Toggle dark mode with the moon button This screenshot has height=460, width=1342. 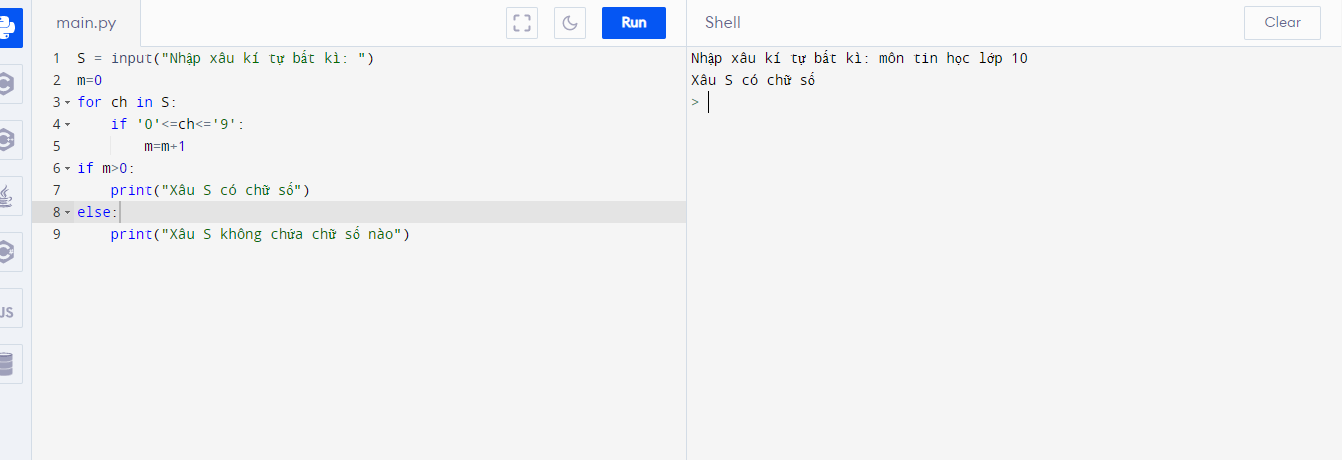570,23
